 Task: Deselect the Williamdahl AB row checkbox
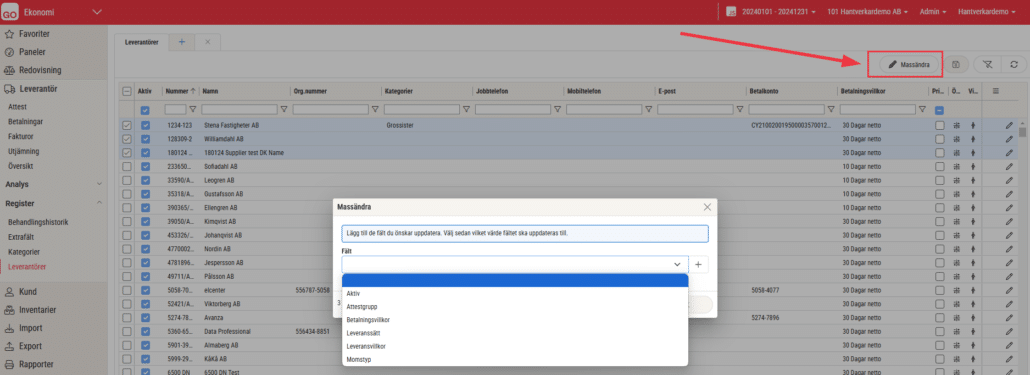[127, 139]
